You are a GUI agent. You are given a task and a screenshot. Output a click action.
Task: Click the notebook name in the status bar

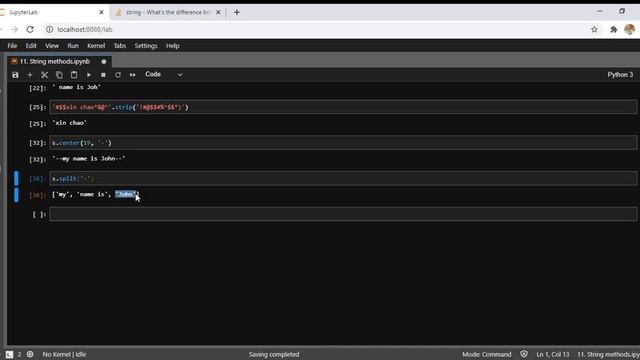tap(608, 354)
